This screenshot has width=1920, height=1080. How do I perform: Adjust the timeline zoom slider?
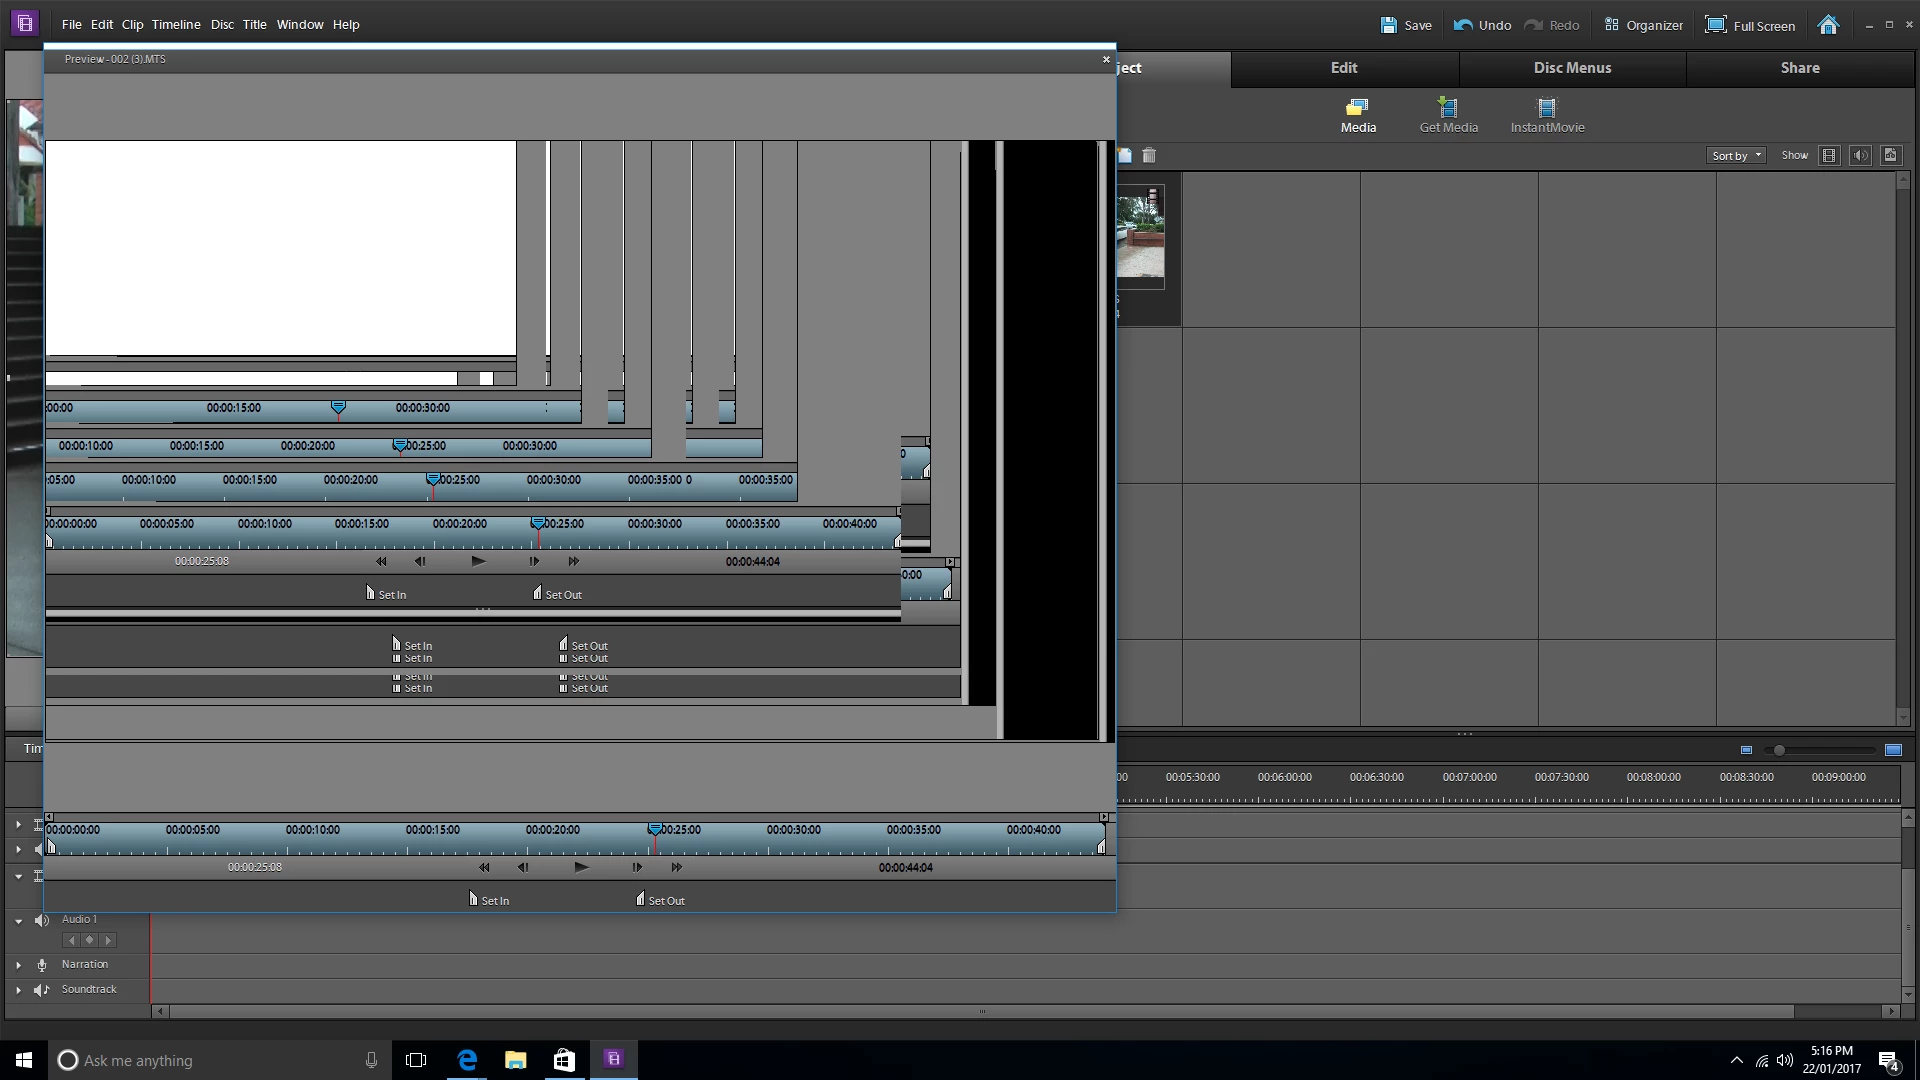tap(1779, 750)
